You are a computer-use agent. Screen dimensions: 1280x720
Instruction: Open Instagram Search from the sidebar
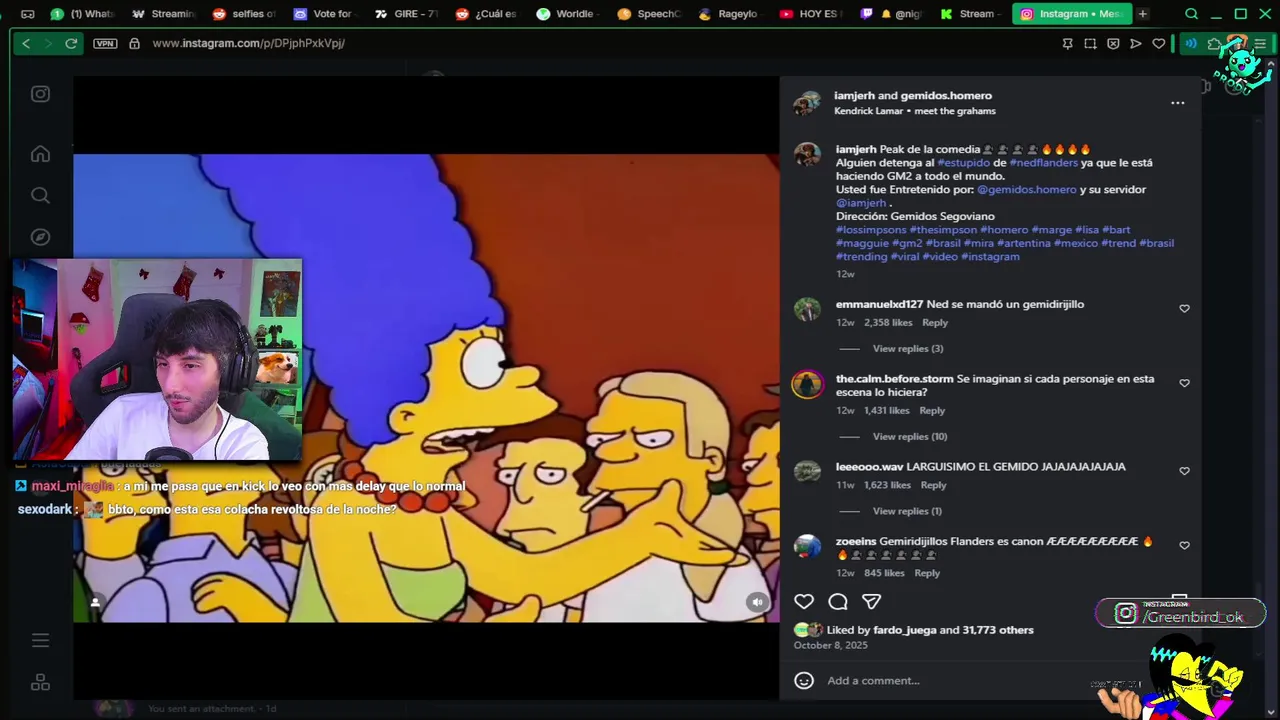click(40, 196)
